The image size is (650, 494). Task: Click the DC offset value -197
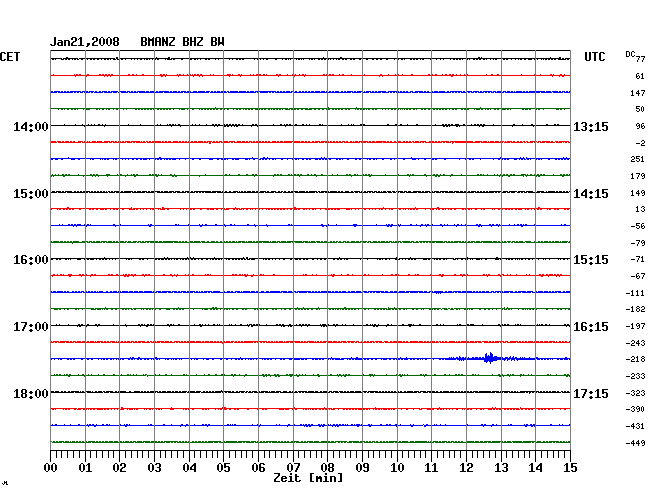click(635, 327)
